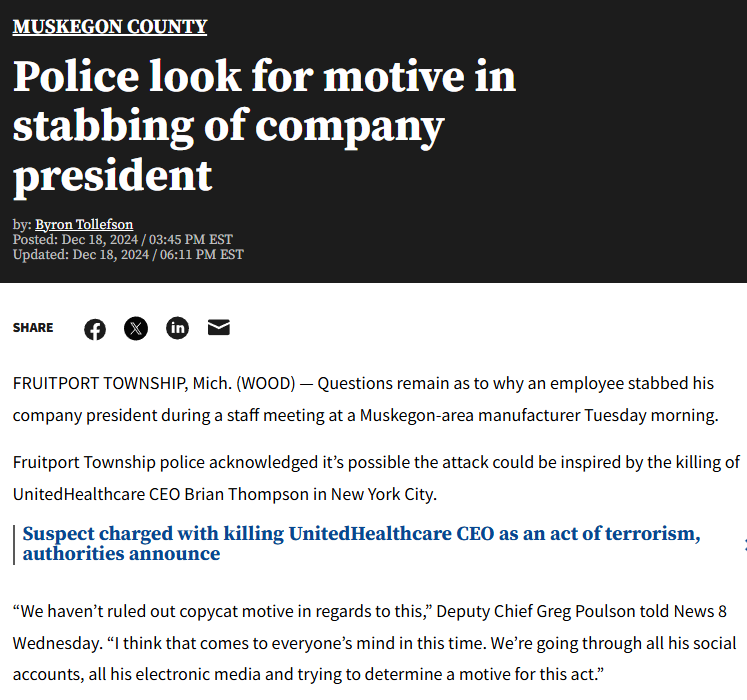Share the article on X

click(x=136, y=328)
